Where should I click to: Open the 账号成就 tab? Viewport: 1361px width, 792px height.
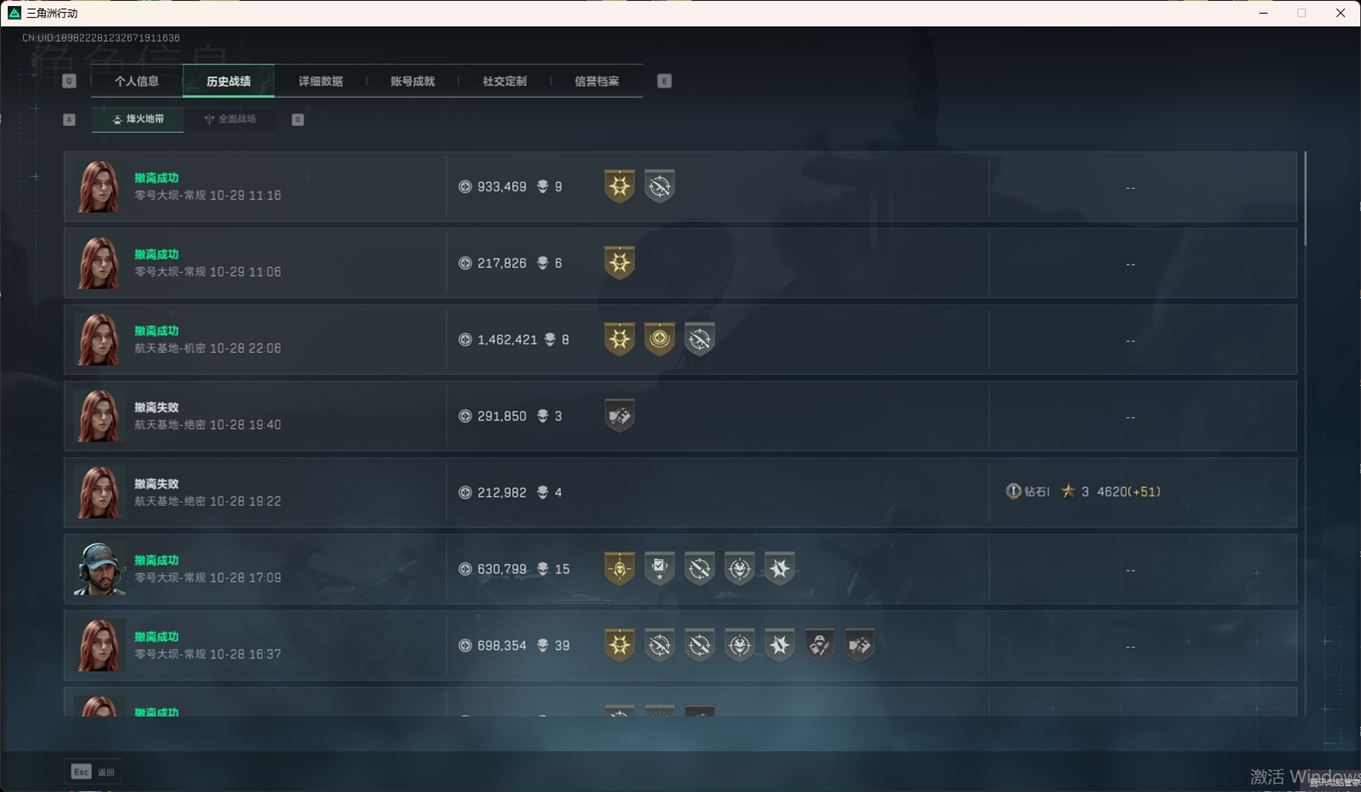coord(412,81)
